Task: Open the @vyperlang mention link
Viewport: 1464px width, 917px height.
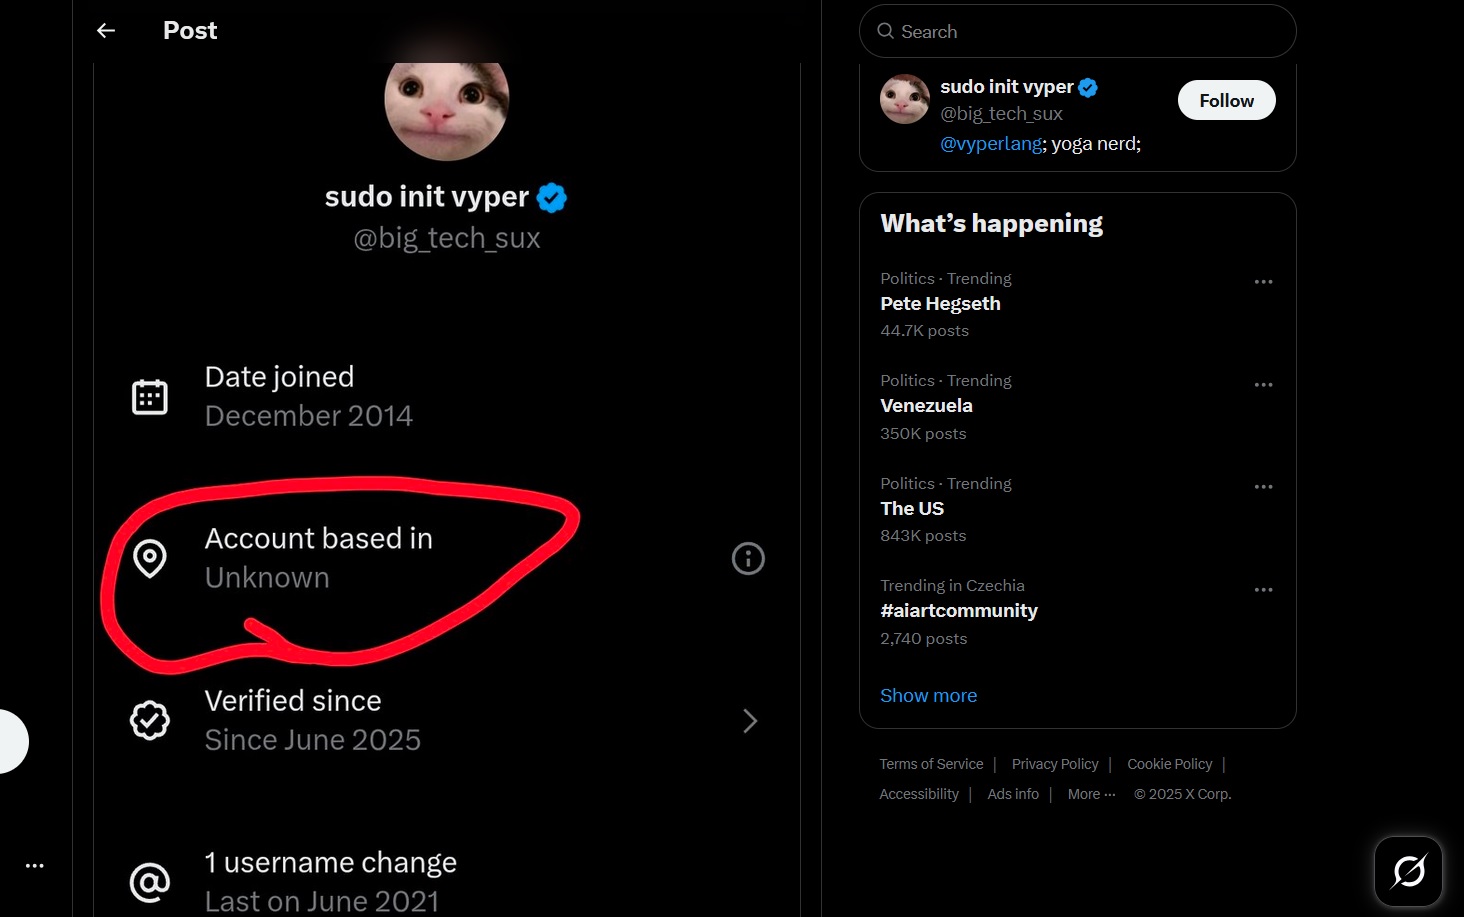Action: point(991,144)
